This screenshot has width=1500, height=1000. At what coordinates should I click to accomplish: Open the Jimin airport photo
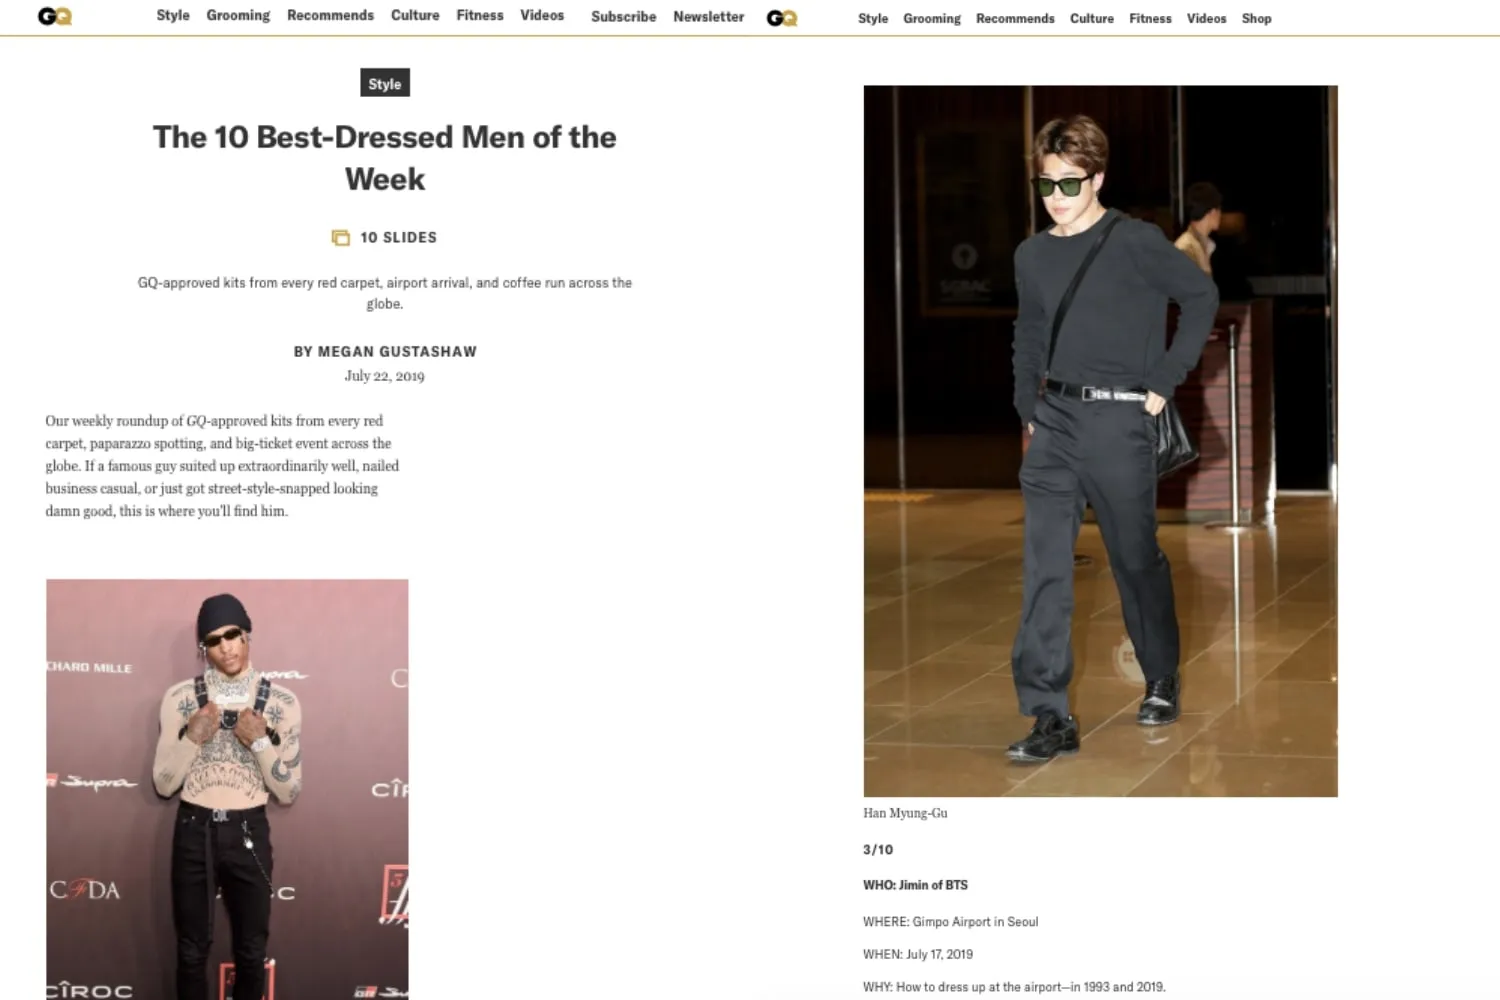1100,441
